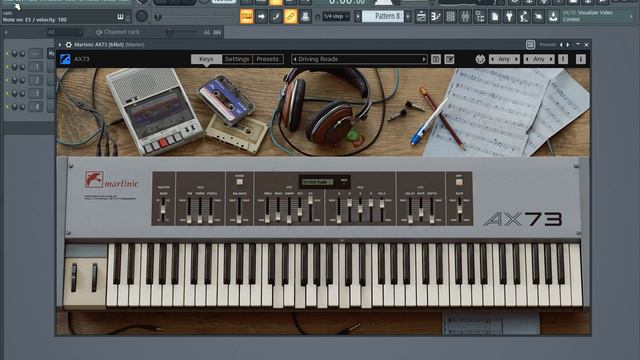Toggle channel rack step/piano view bars icon

click(x=218, y=32)
